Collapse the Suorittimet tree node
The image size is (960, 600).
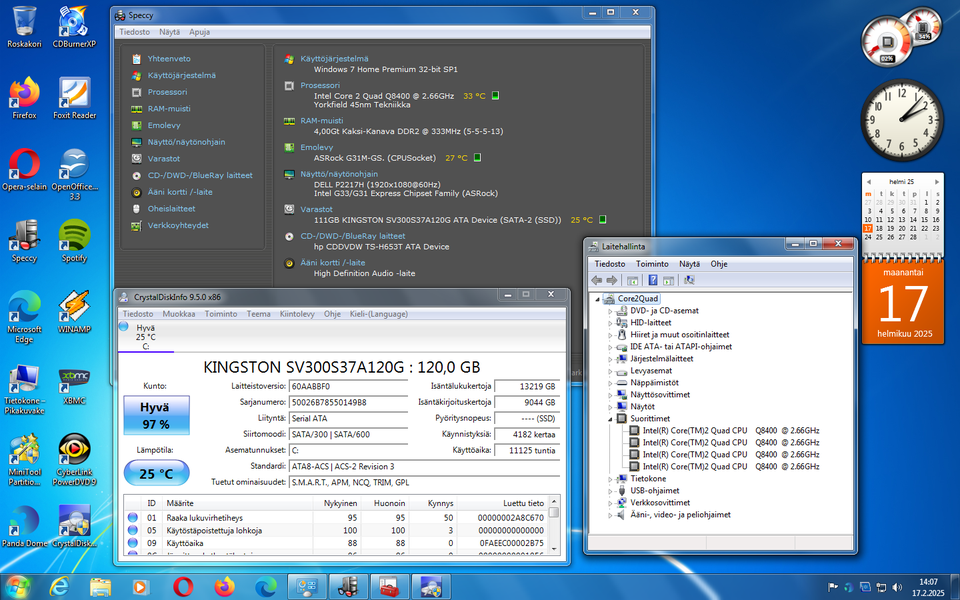click(x=611, y=419)
